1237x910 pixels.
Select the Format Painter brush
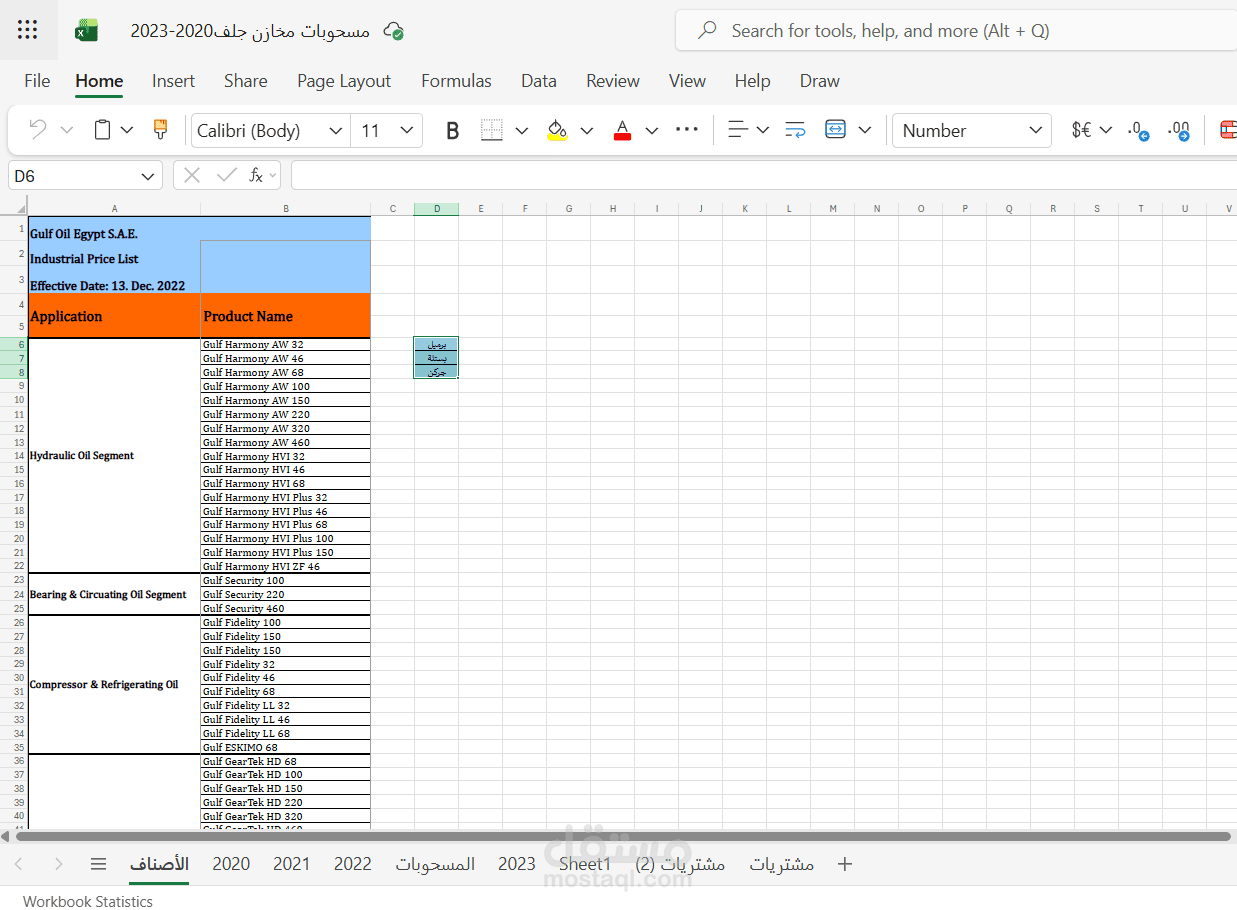click(160, 130)
